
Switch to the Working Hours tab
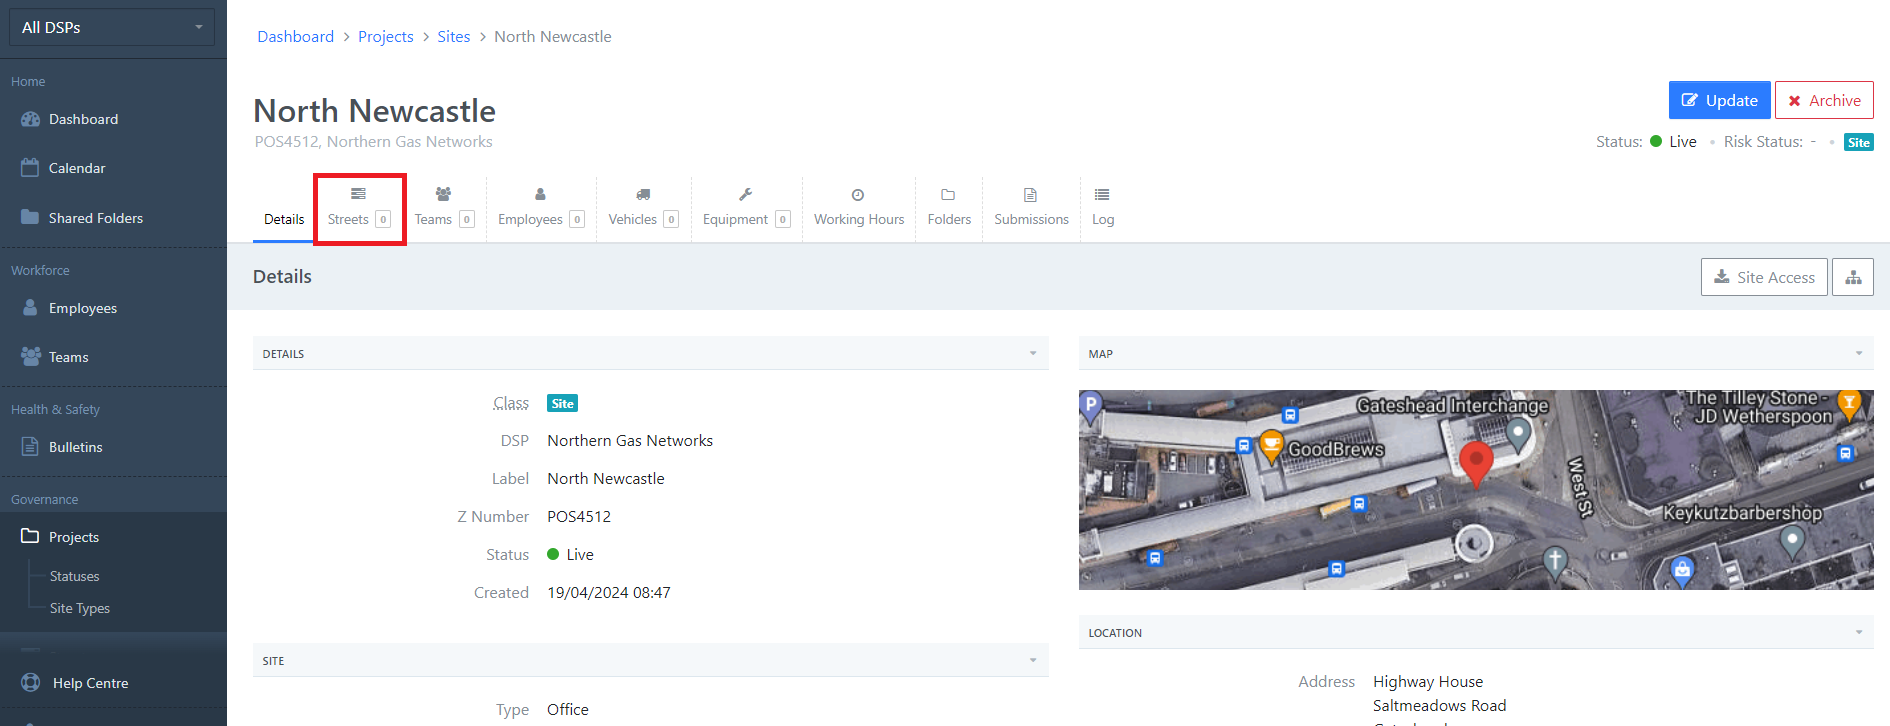click(859, 209)
